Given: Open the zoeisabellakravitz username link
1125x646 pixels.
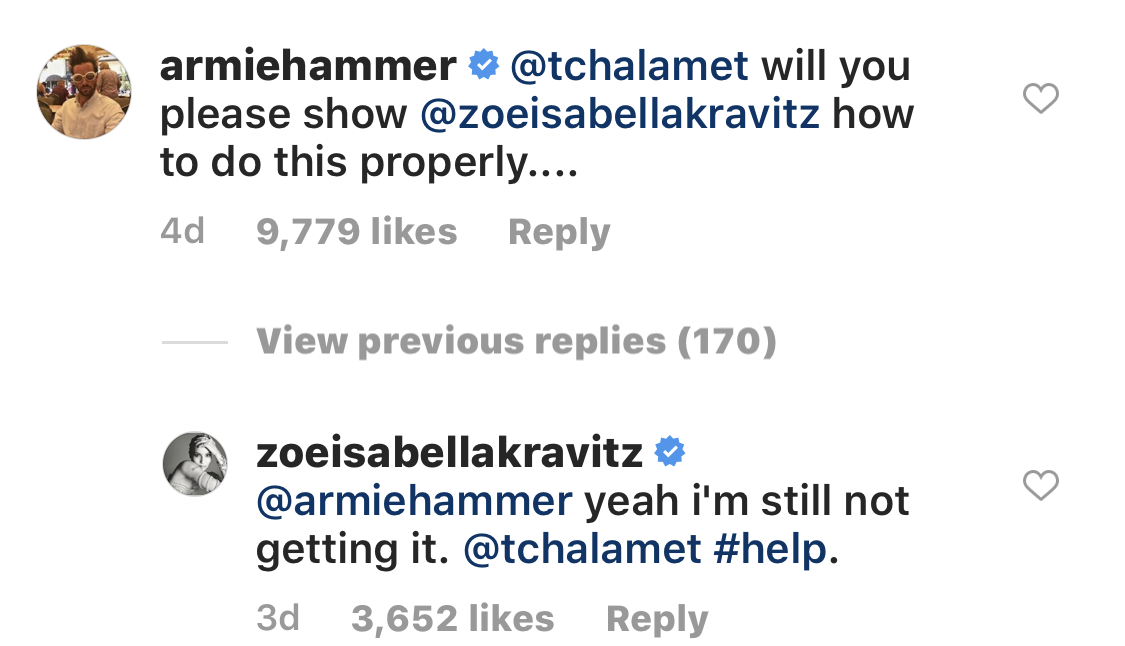Looking at the screenshot, I should point(449,453).
